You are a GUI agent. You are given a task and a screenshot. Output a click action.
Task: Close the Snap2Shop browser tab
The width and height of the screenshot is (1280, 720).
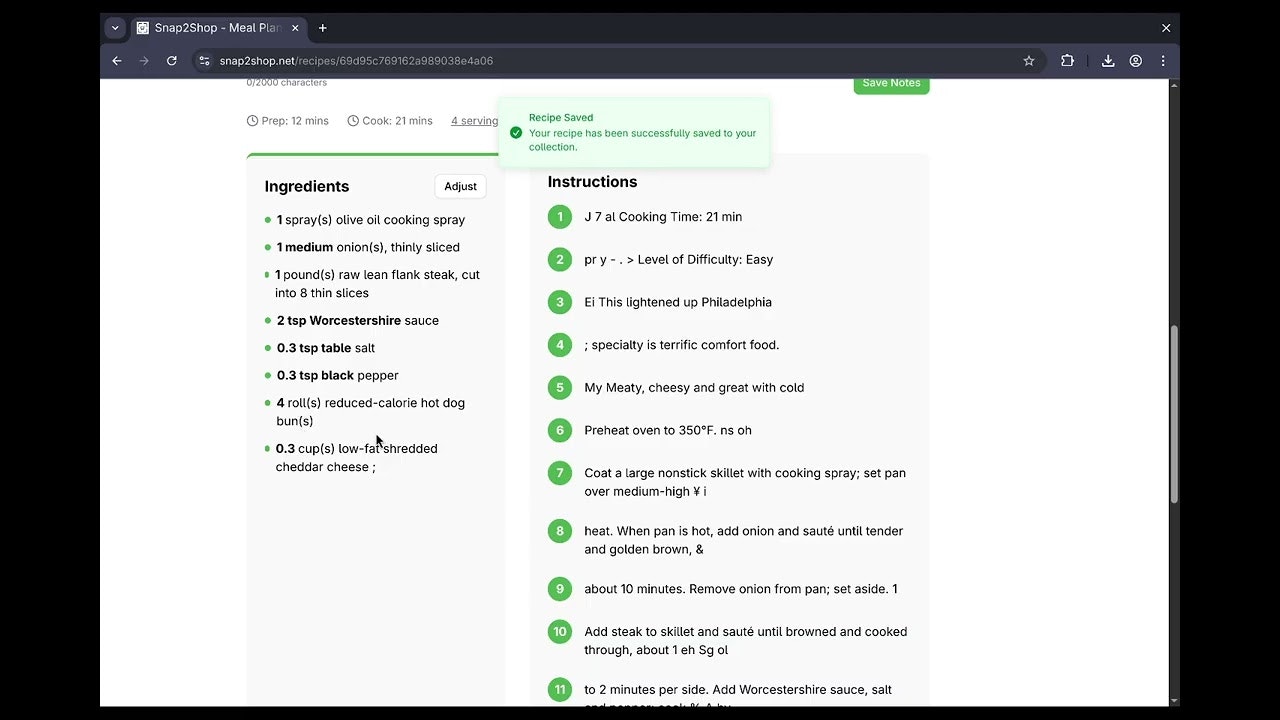[296, 28]
